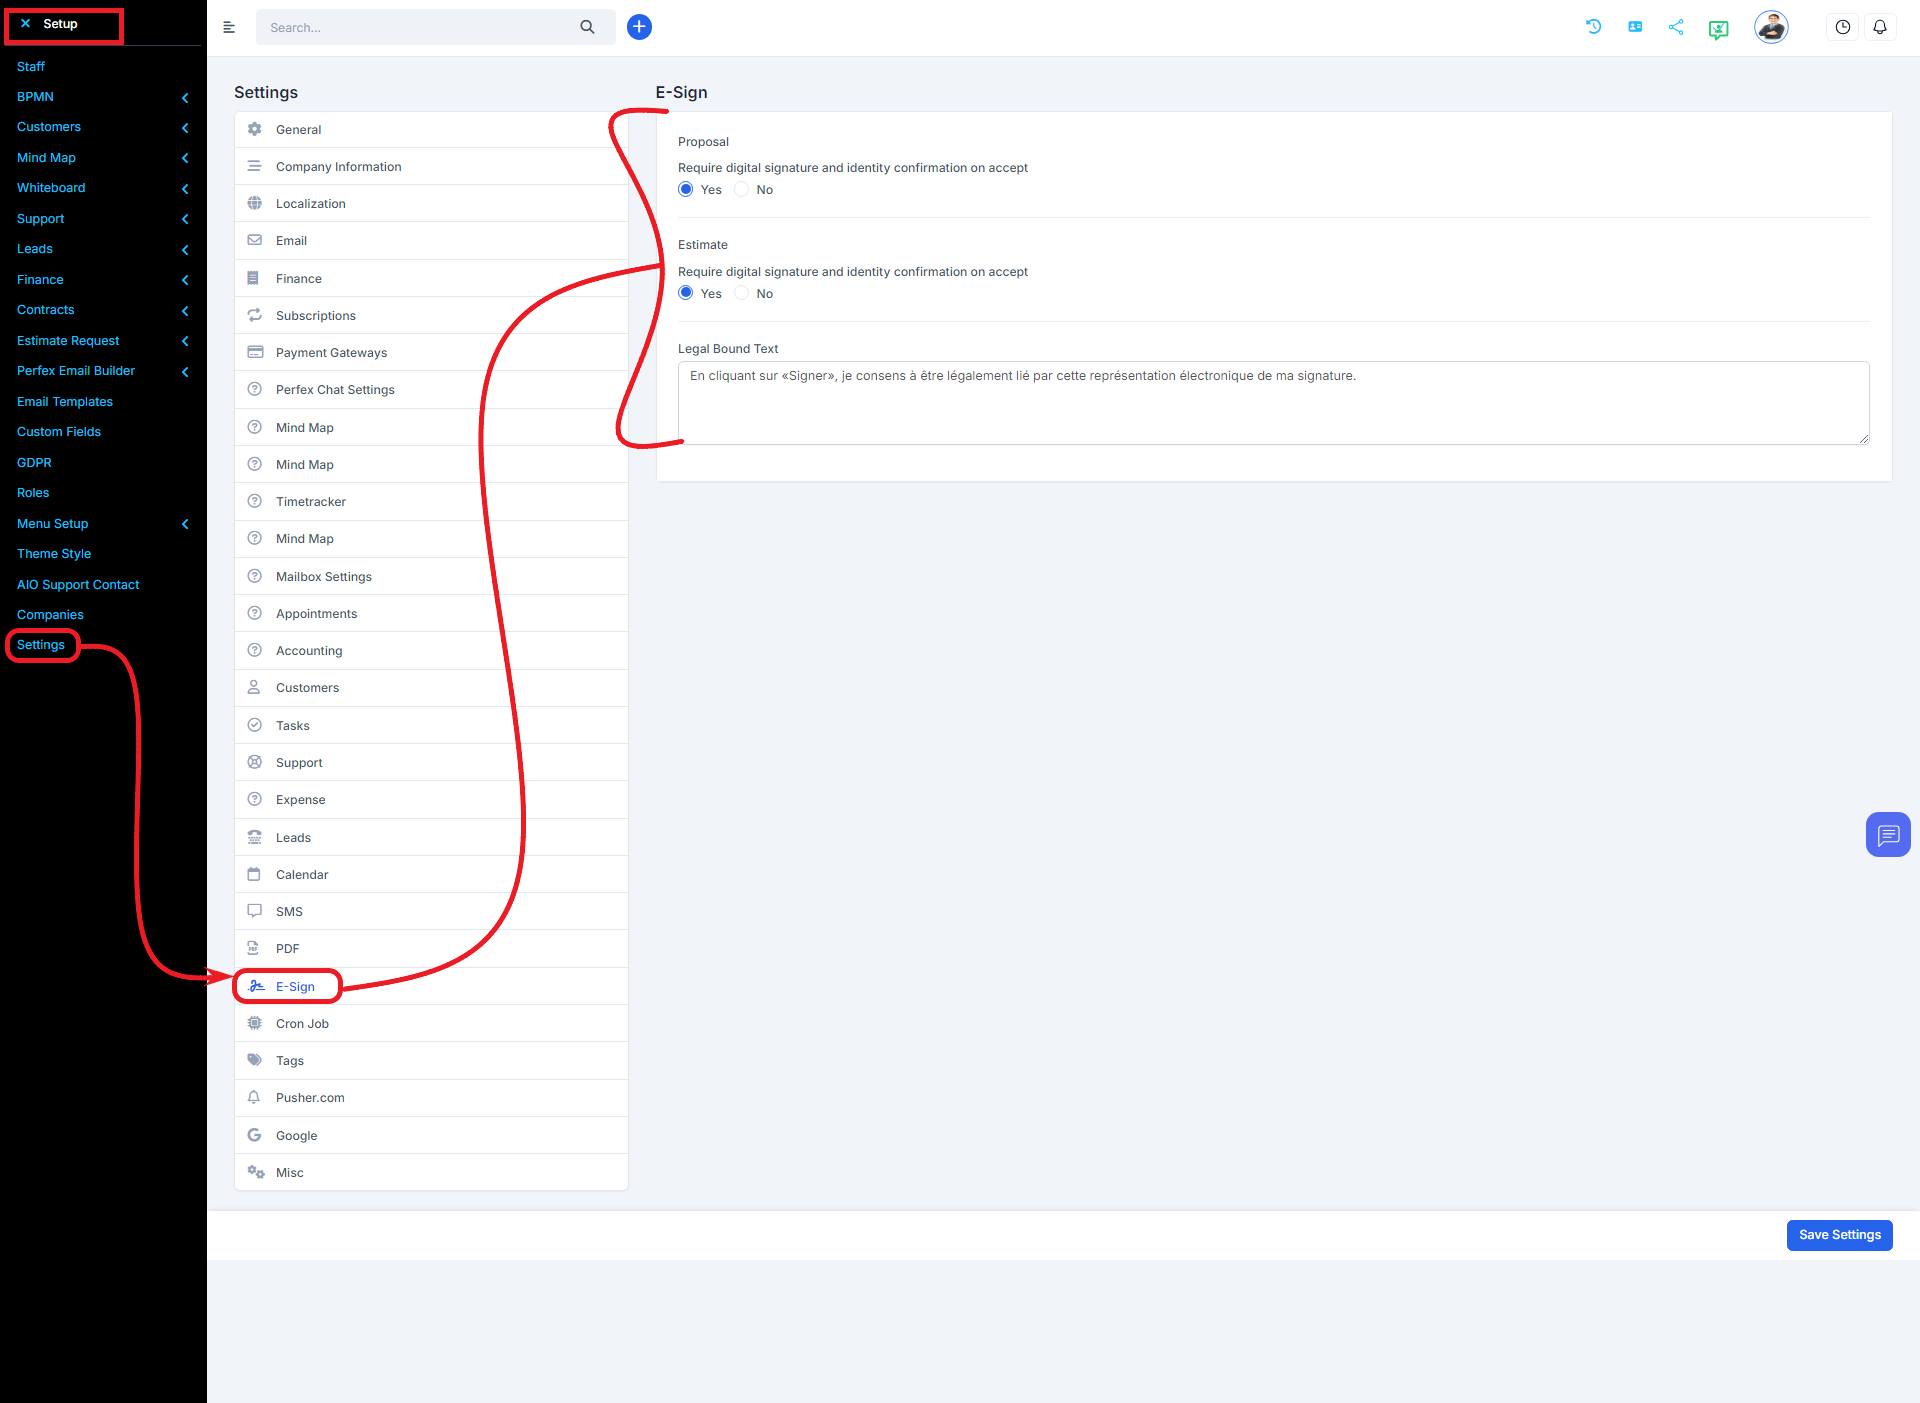This screenshot has width=1920, height=1403.
Task: Click the Calendar settings icon
Action: (256, 874)
